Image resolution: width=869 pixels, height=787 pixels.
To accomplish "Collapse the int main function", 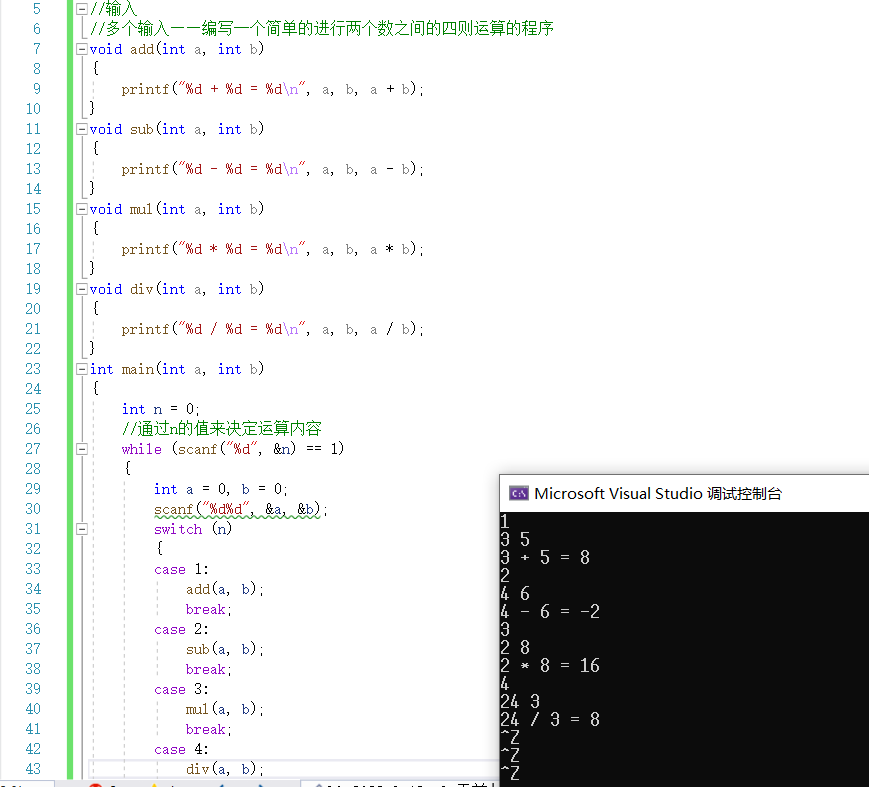I will tap(81, 369).
